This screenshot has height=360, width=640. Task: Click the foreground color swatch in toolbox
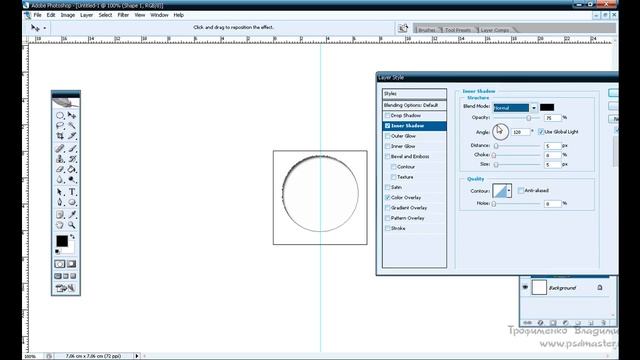pyautogui.click(x=62, y=241)
